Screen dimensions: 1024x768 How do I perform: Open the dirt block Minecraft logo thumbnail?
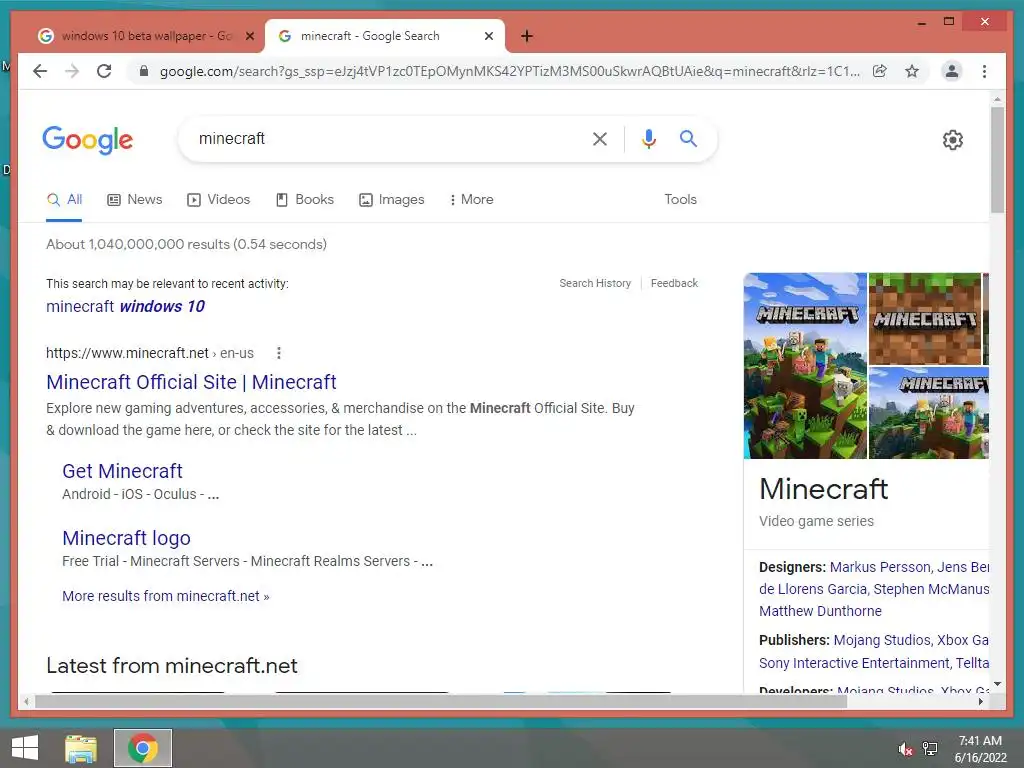click(925, 319)
